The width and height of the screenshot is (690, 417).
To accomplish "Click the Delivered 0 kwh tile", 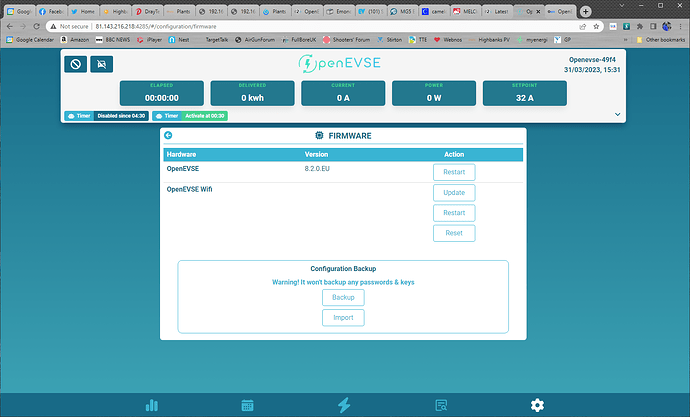I will [252, 93].
